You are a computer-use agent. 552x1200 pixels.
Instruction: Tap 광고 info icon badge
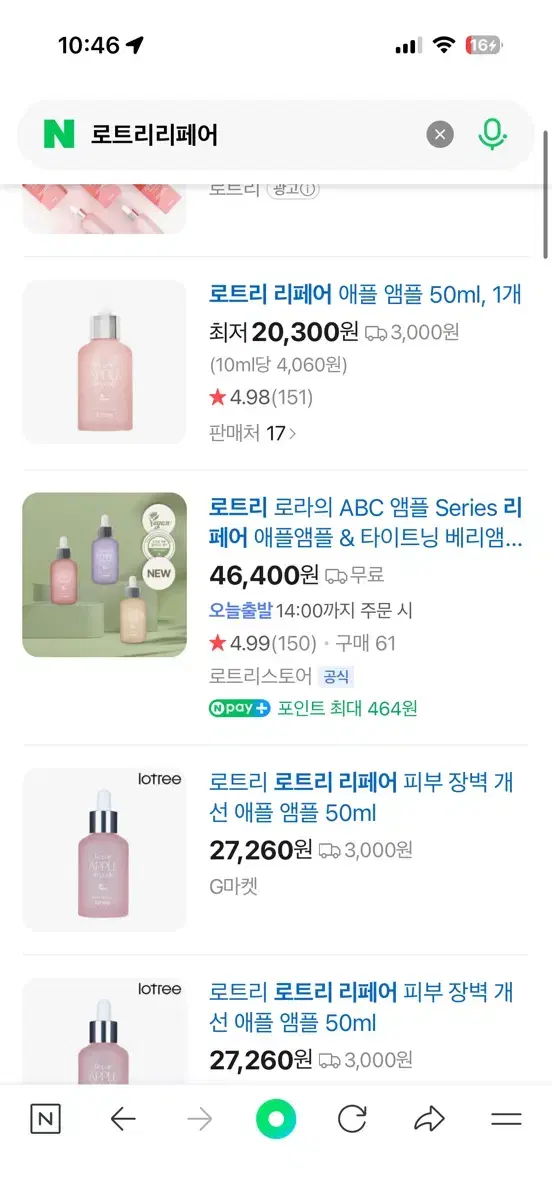(293, 189)
